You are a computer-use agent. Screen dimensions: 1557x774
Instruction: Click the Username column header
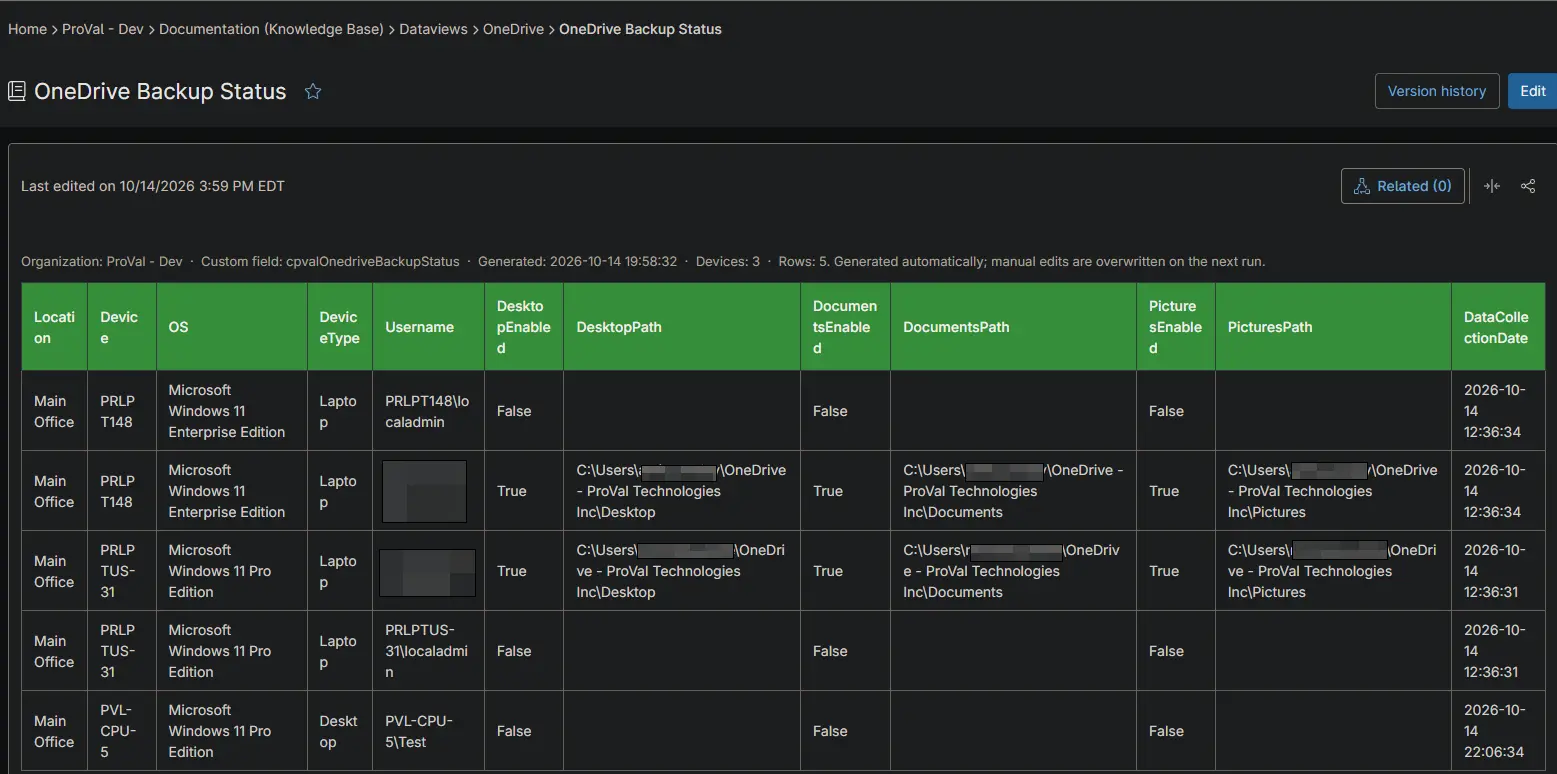[429, 327]
